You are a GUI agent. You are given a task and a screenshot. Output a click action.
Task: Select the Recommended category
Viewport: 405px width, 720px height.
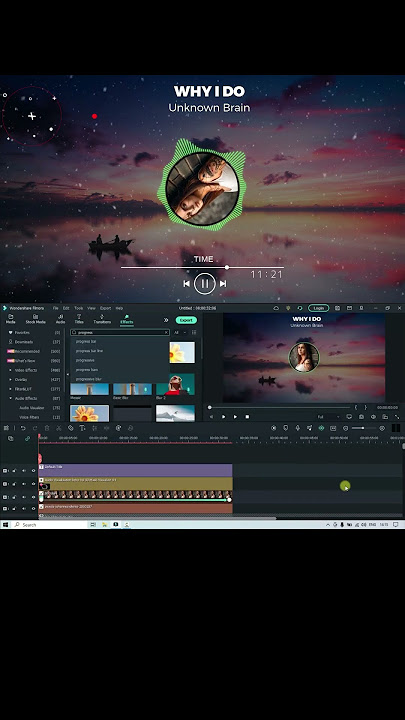click(x=27, y=351)
